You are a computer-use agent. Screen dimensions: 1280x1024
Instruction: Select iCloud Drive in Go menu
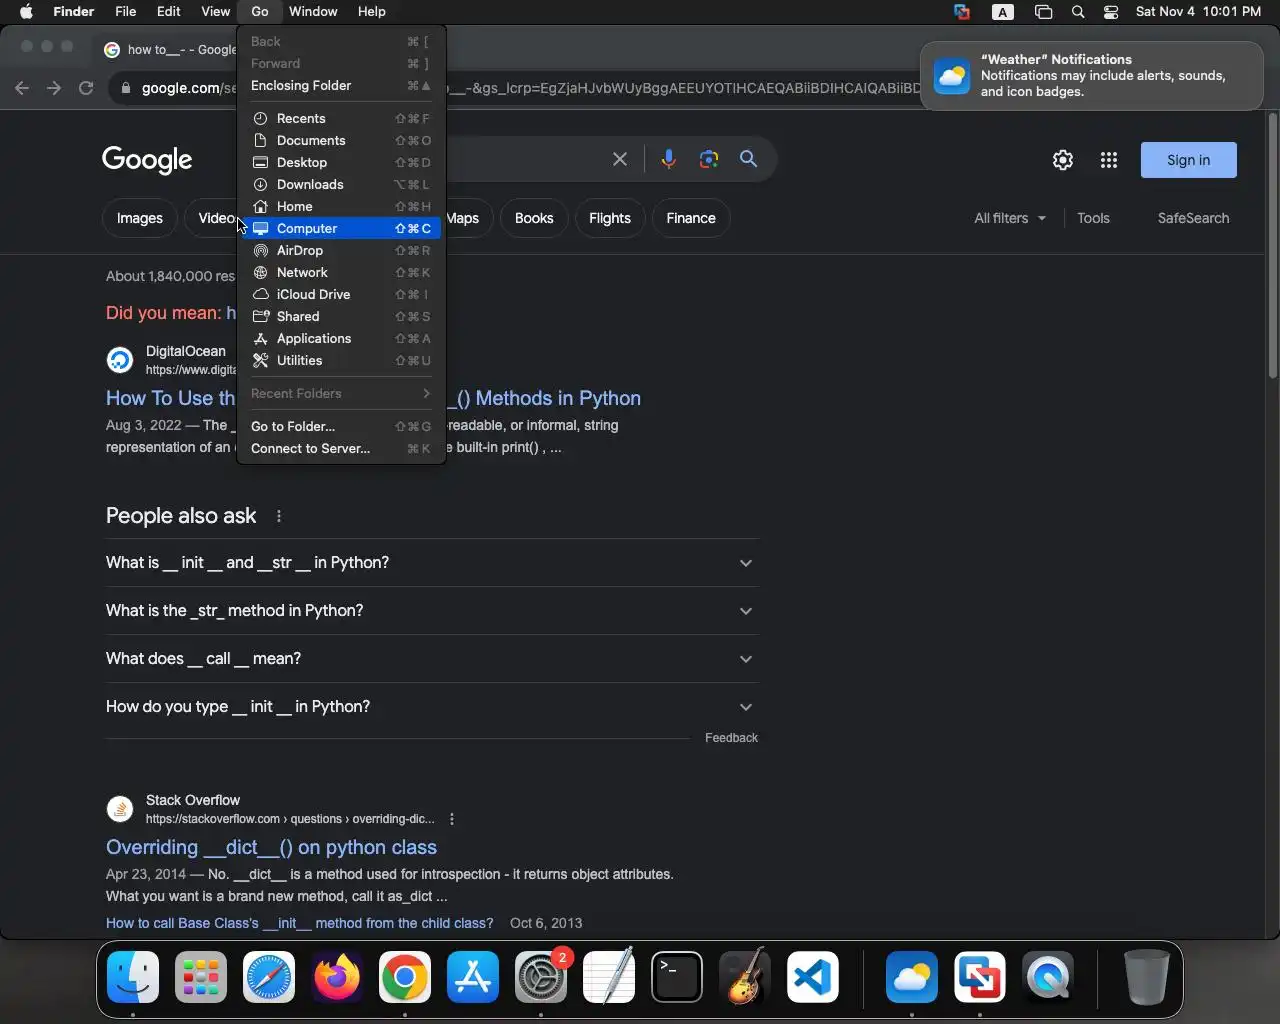coord(341,295)
